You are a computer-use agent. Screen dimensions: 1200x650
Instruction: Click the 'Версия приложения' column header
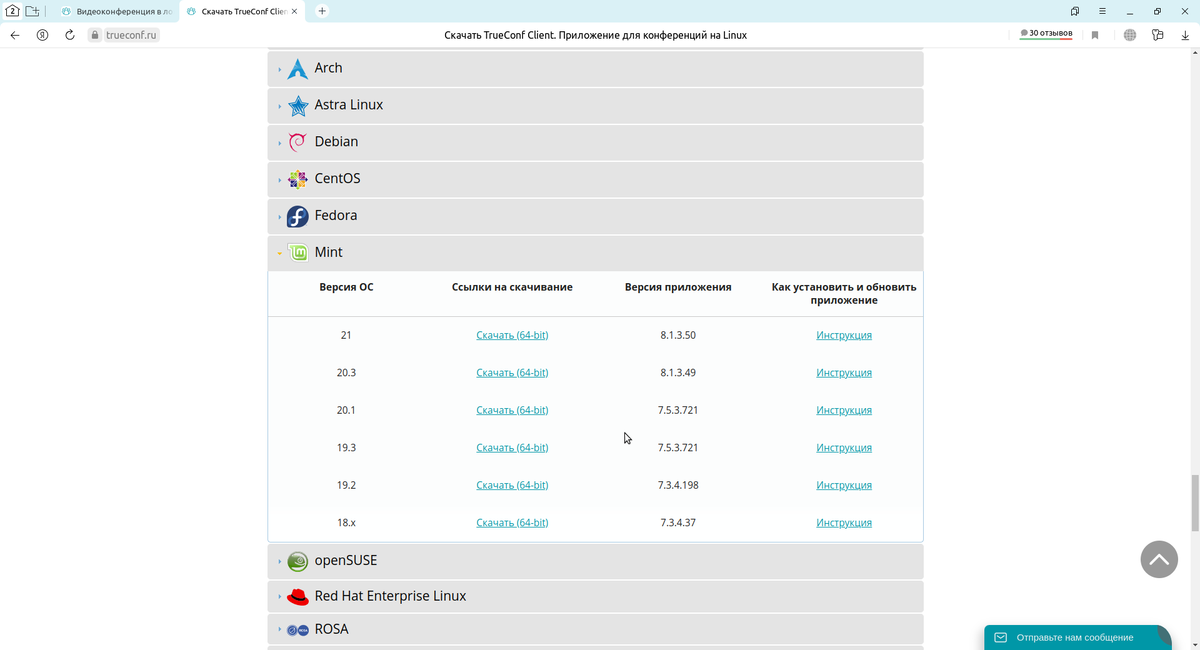(678, 287)
